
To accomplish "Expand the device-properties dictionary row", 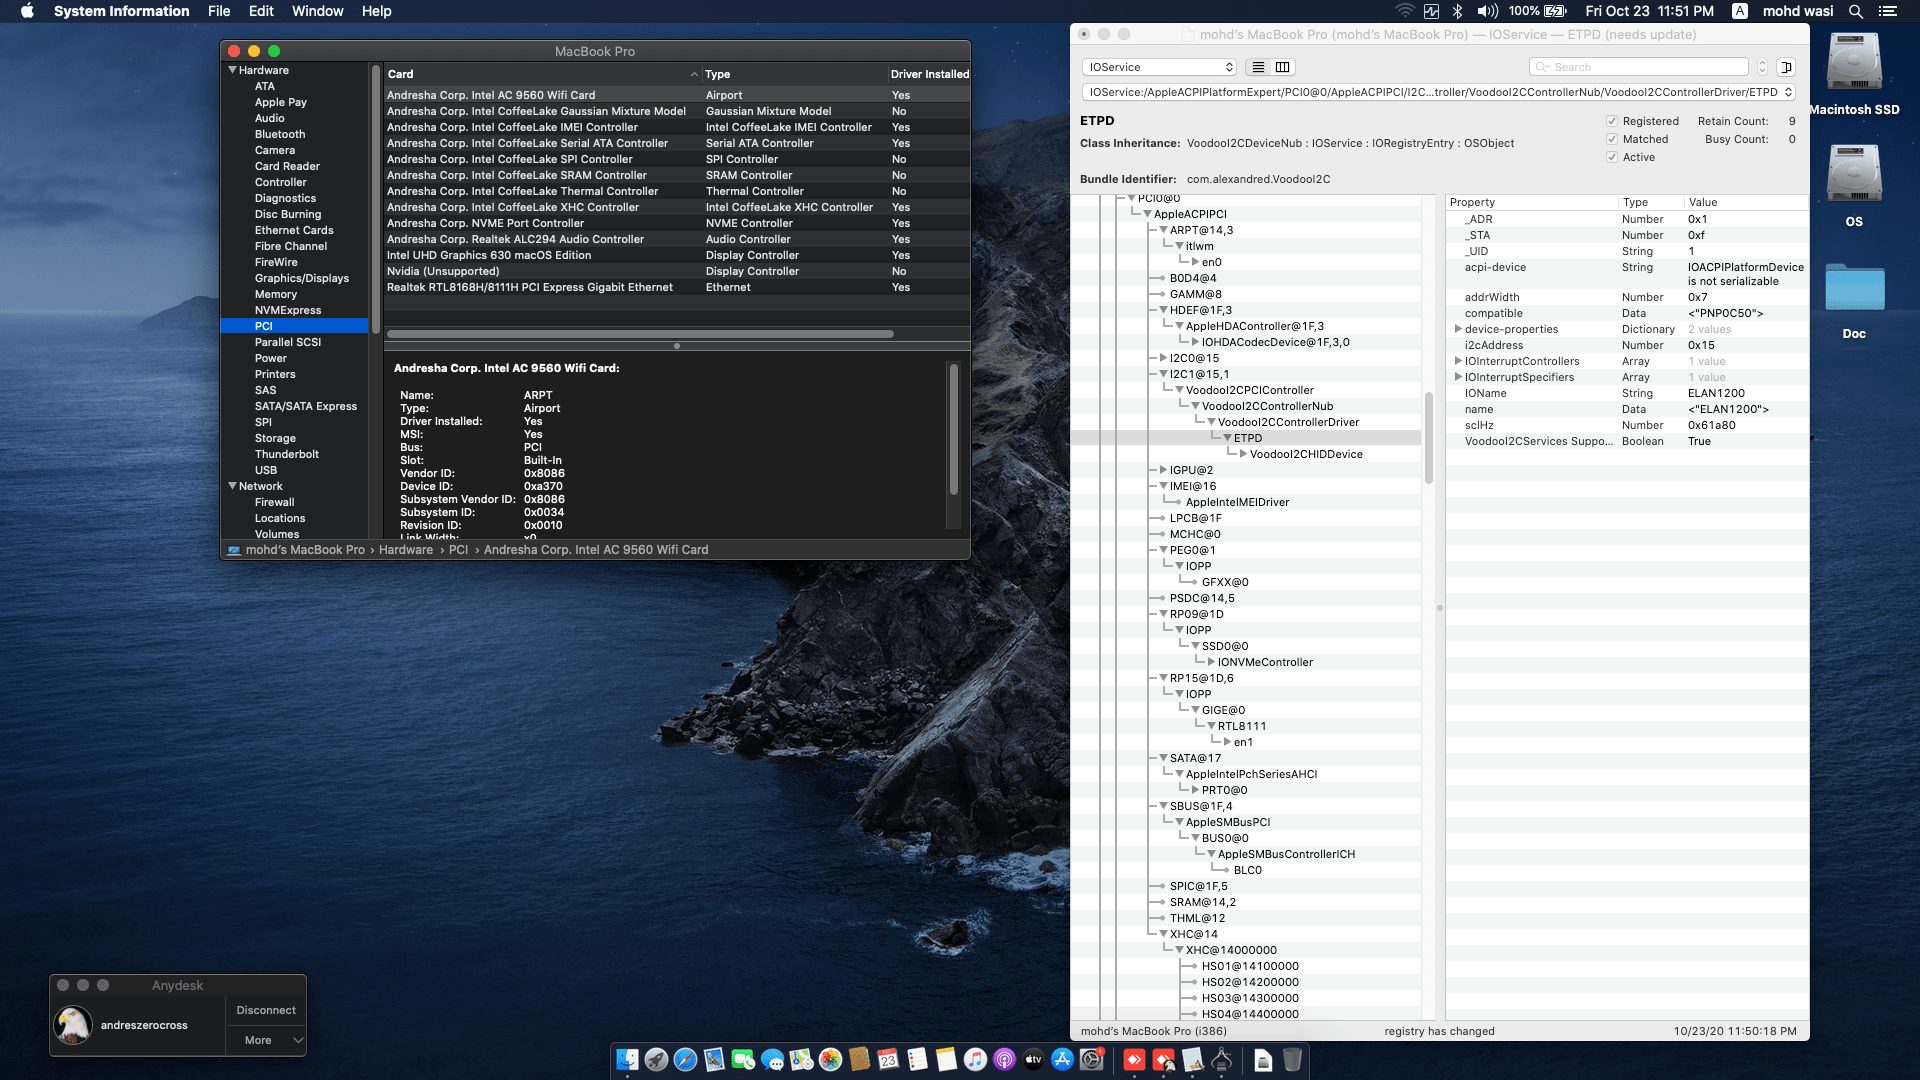I will point(1460,329).
